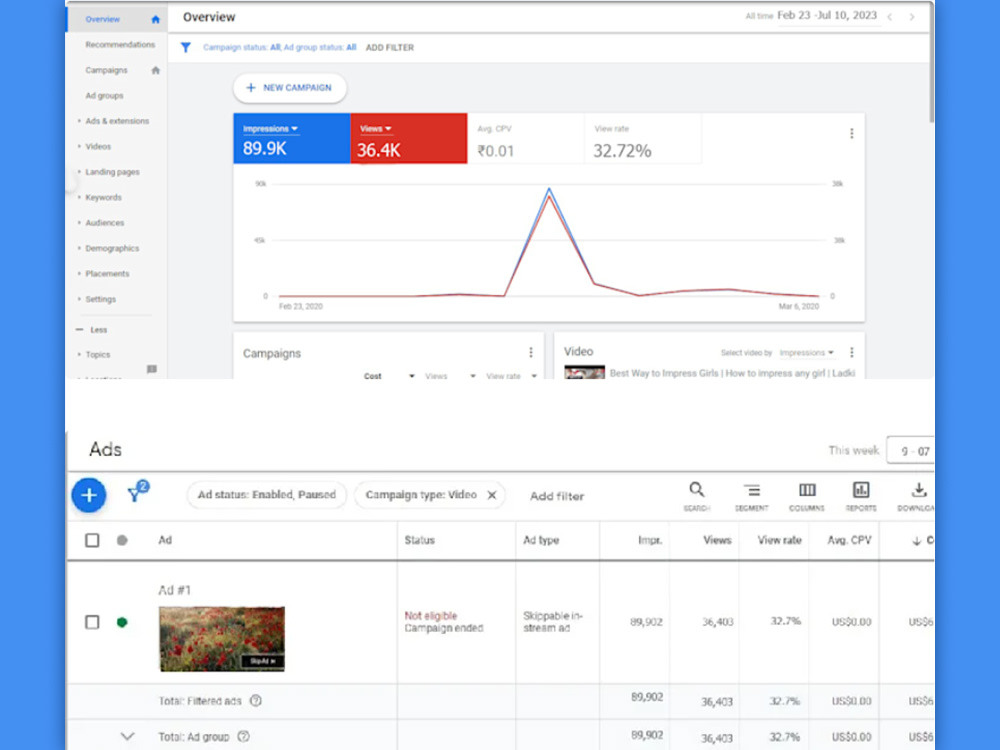The height and width of the screenshot is (750, 1000).
Task: Click the blue funnel filter icon in Overview
Action: (186, 47)
